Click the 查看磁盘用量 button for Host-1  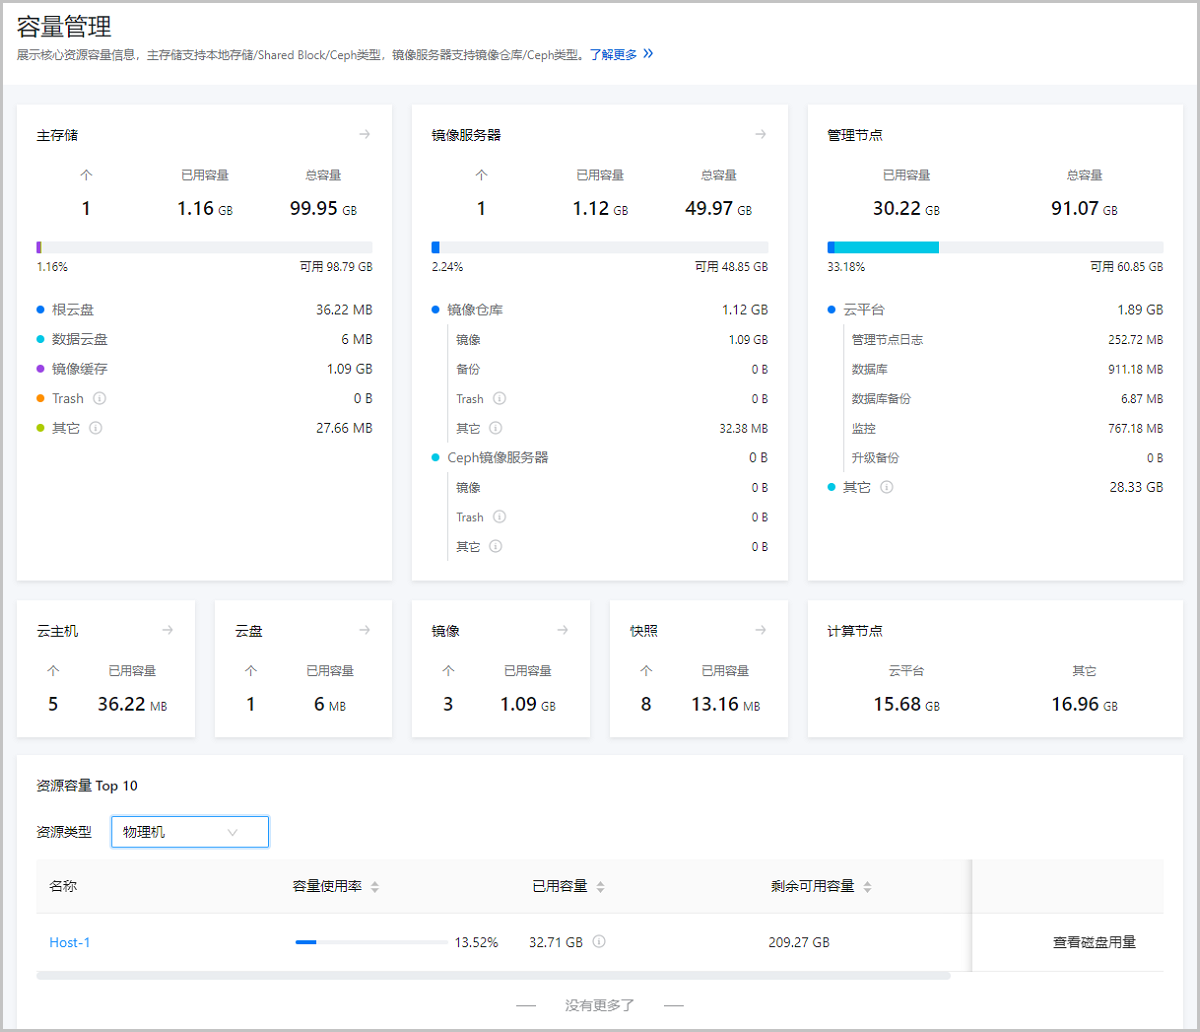(x=1093, y=941)
